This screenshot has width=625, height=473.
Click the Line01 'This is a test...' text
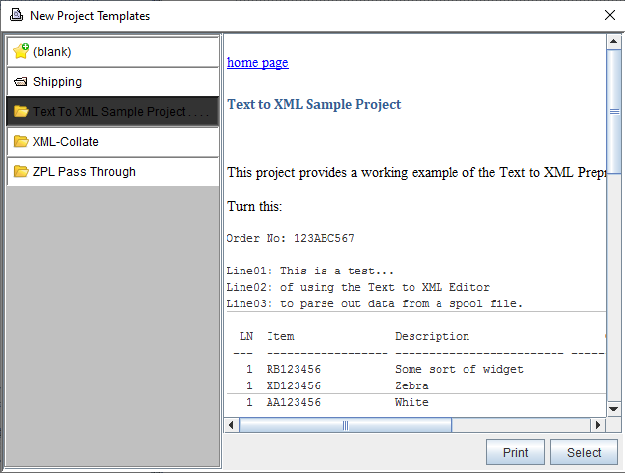[x=310, y=271]
